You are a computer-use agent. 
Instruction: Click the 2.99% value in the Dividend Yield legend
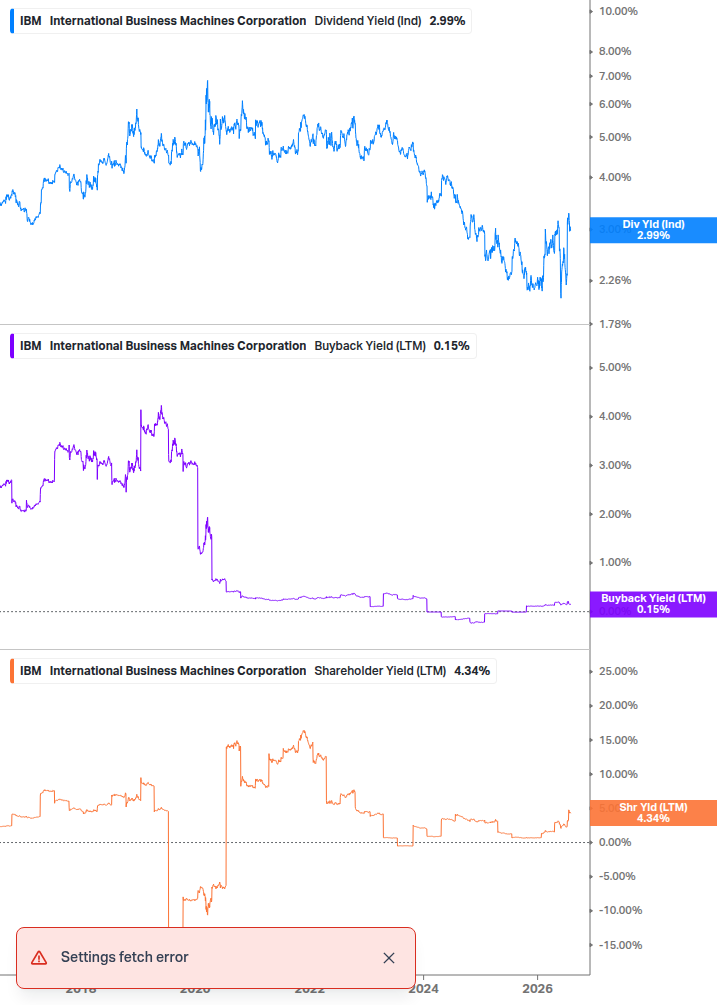click(447, 21)
